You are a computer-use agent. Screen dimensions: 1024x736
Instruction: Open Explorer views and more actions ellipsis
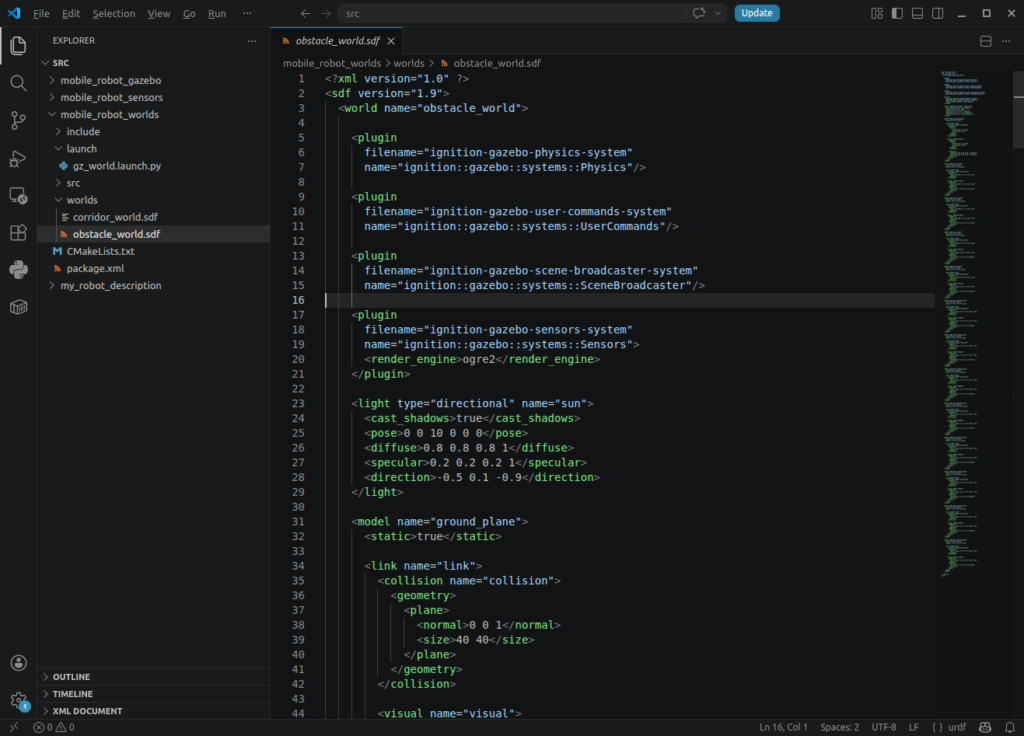[252, 40]
